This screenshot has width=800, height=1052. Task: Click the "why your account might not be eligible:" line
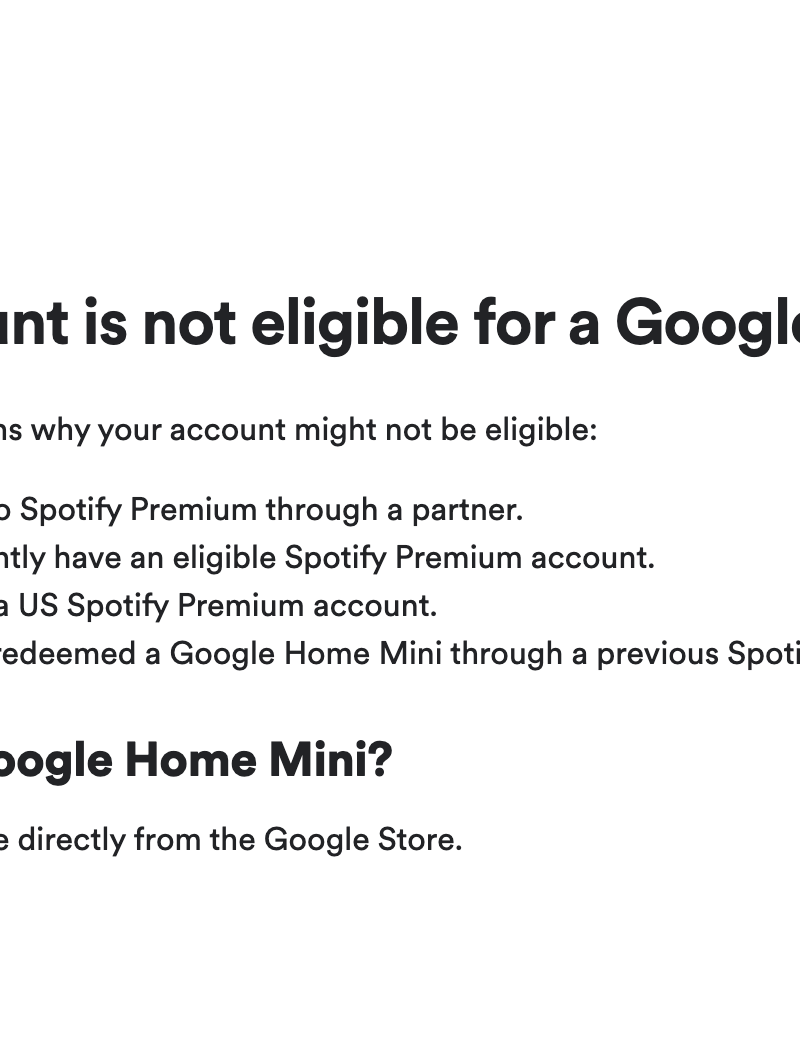coord(300,430)
